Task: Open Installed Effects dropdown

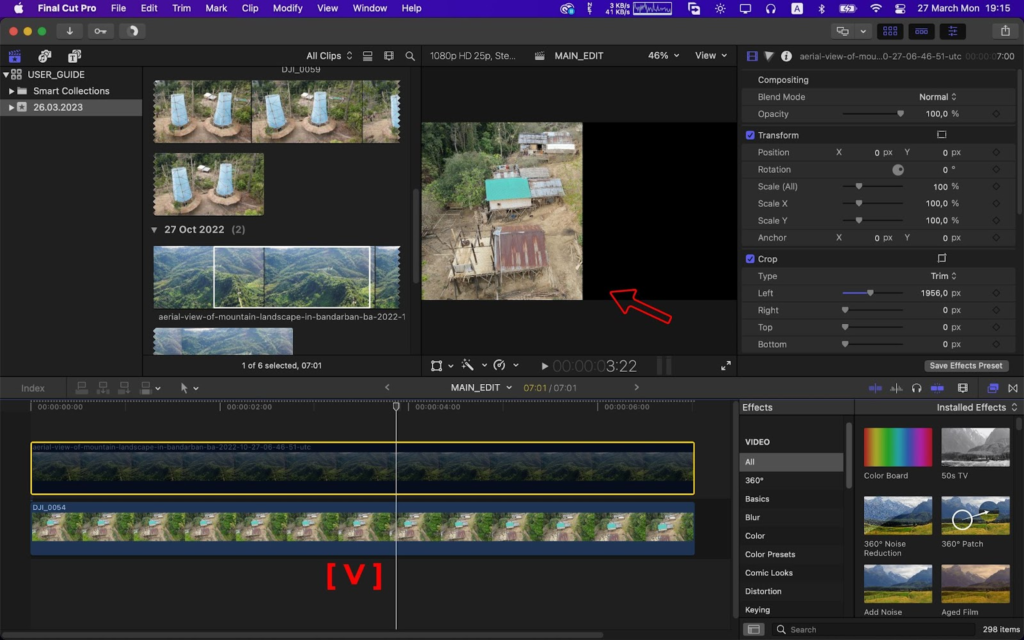Action: coord(976,407)
